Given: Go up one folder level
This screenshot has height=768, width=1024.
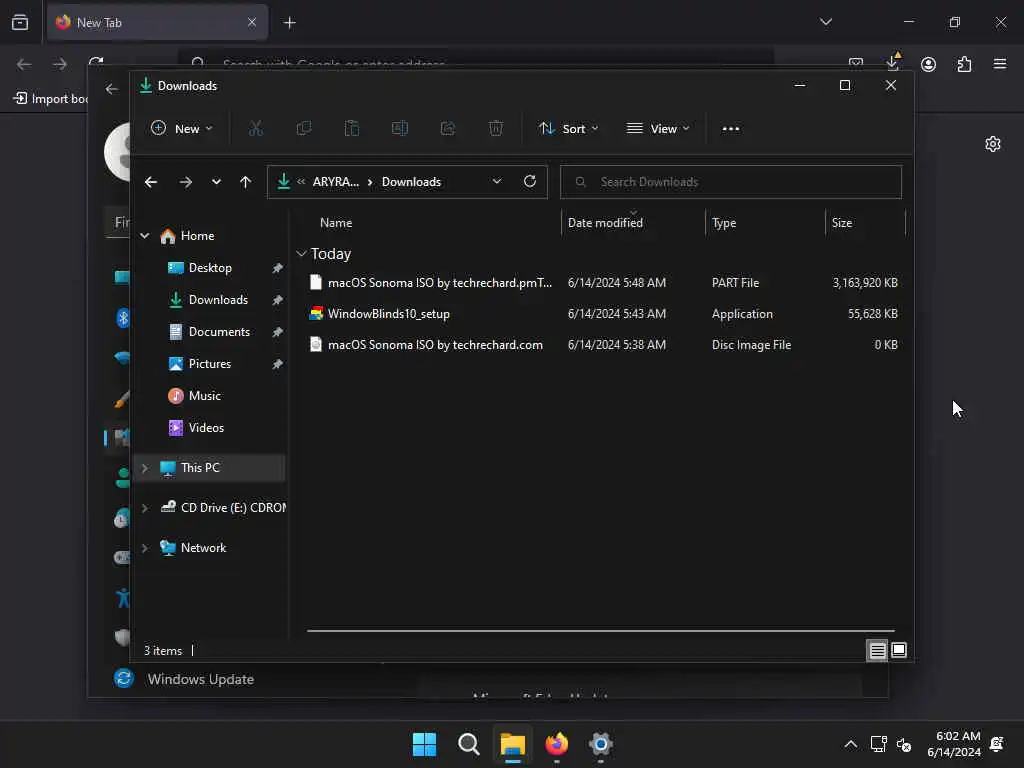Looking at the screenshot, I should tap(245, 182).
